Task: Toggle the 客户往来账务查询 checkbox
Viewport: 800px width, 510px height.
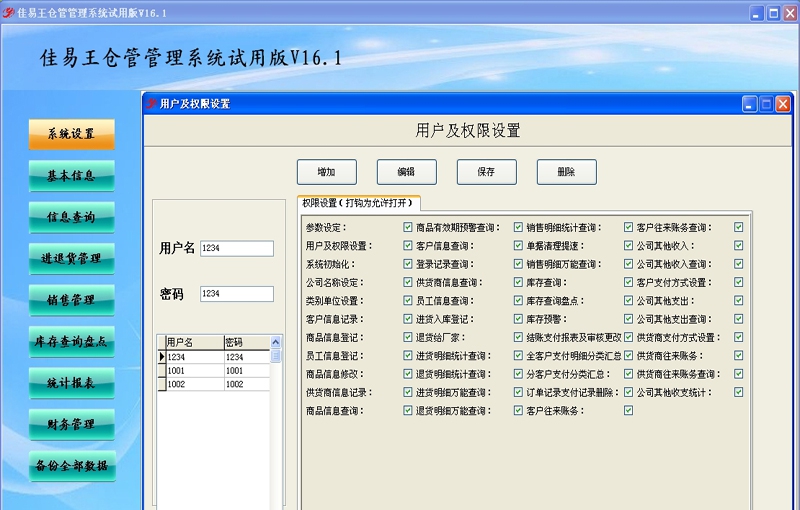Action: tap(738, 227)
